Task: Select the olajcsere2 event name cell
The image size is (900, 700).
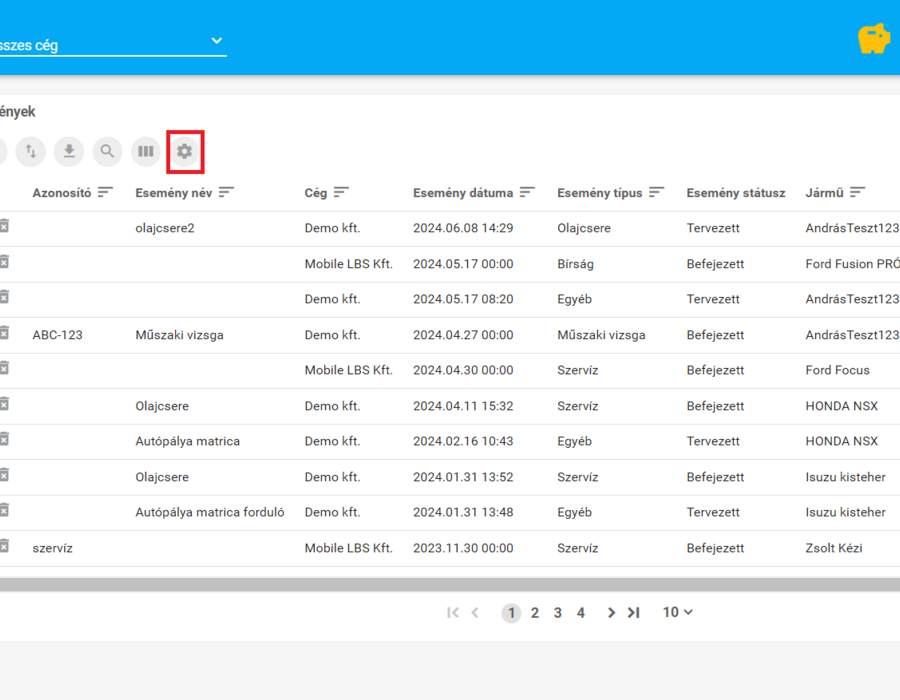Action: coord(165,228)
